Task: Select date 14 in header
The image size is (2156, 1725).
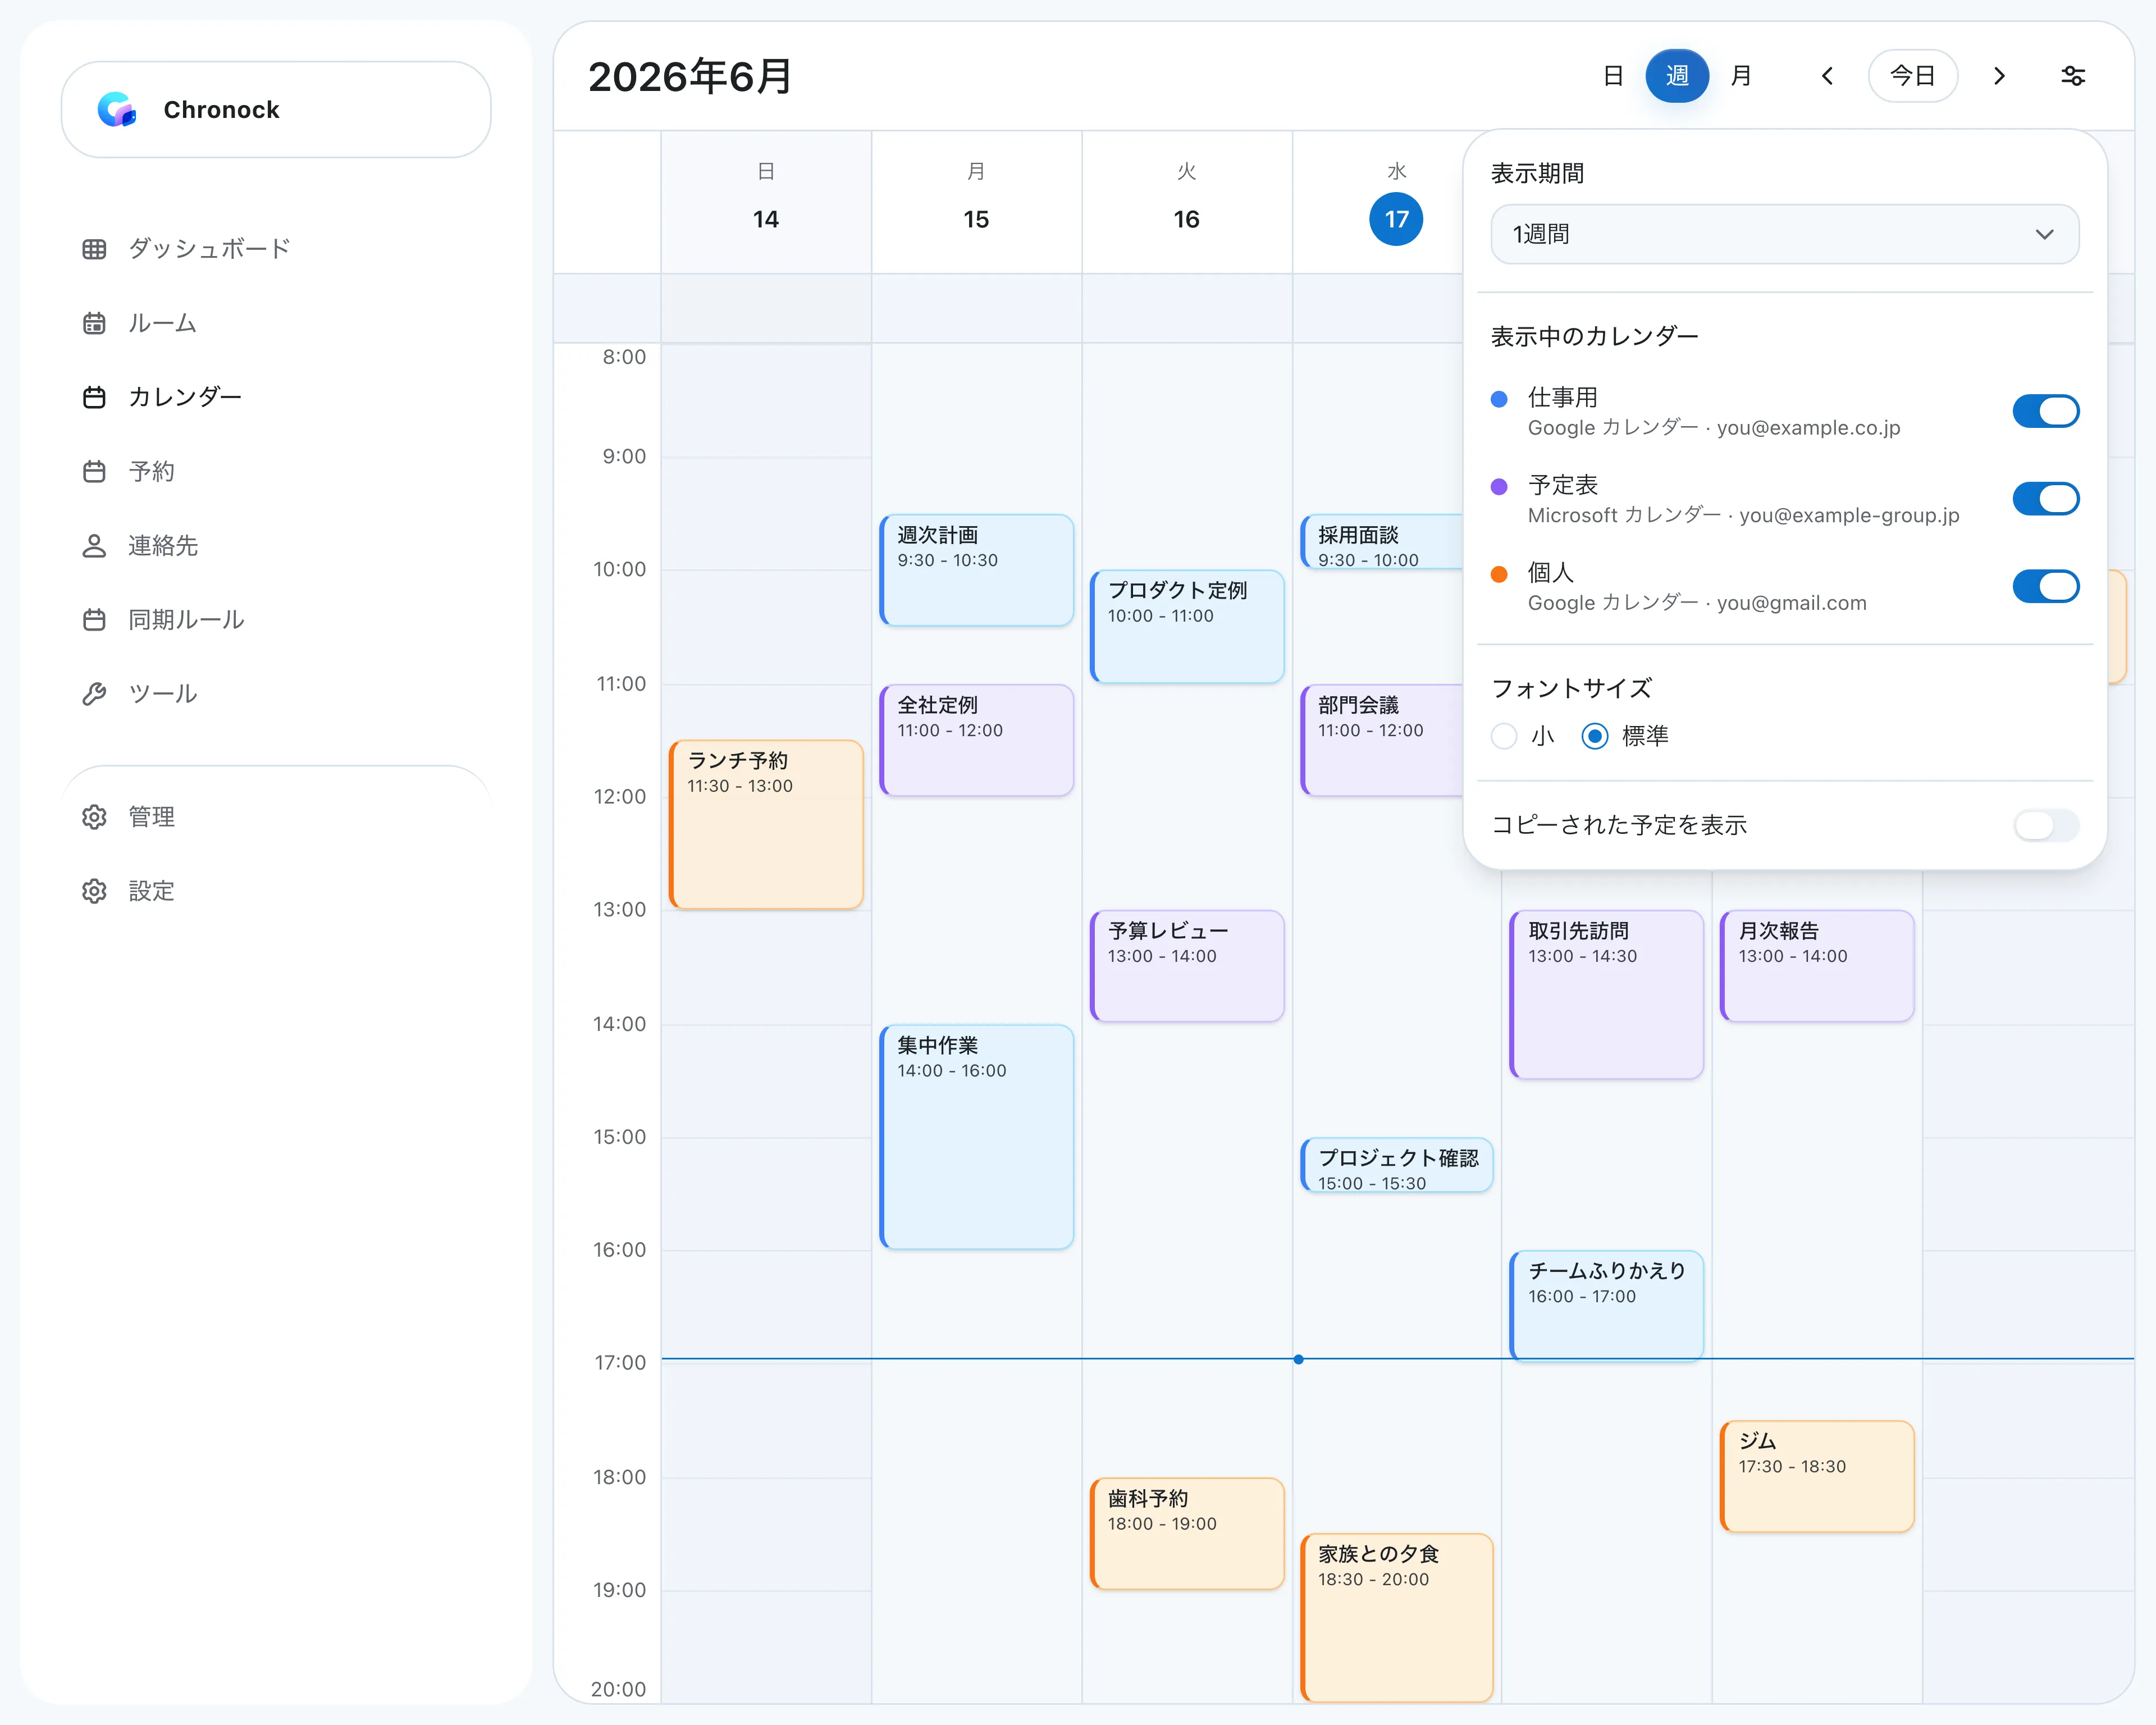Action: click(x=766, y=219)
